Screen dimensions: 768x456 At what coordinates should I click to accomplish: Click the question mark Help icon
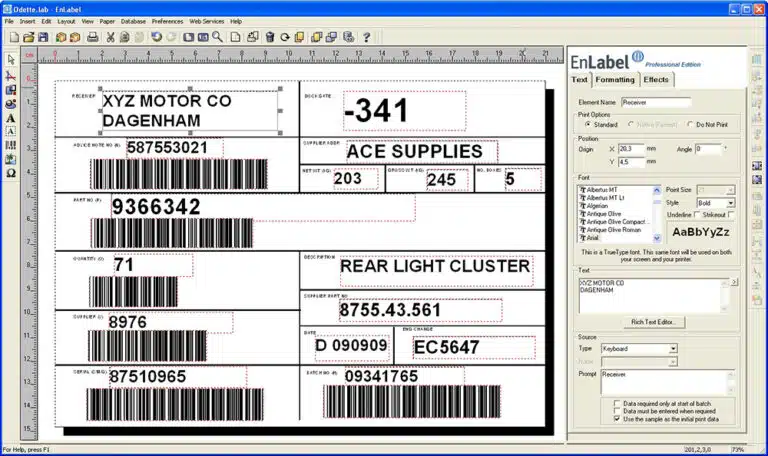[366, 37]
